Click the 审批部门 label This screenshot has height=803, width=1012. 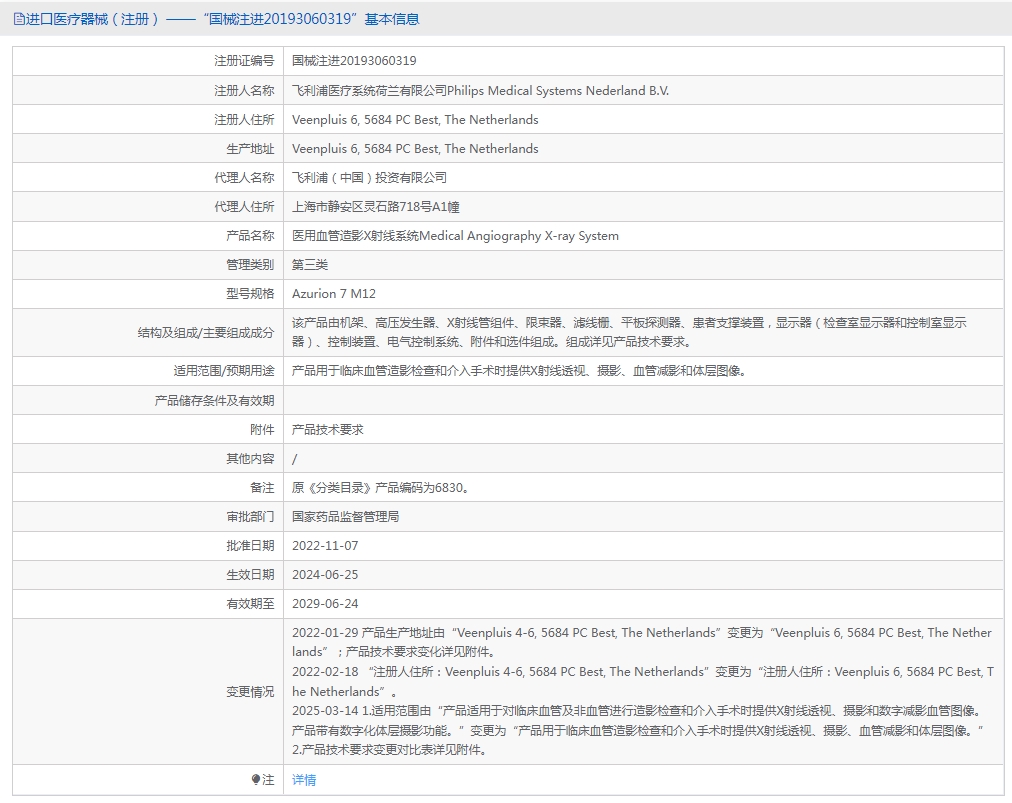[x=250, y=516]
